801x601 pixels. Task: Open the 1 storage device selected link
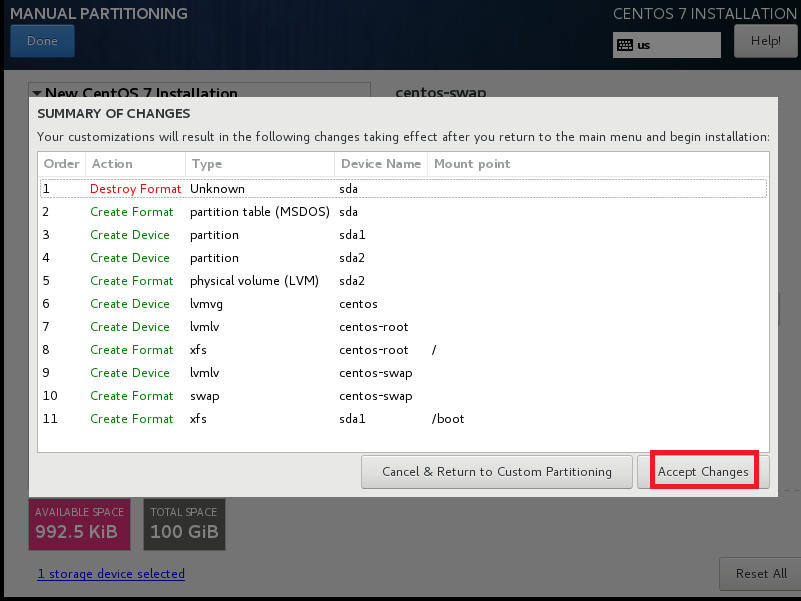[x=111, y=573]
